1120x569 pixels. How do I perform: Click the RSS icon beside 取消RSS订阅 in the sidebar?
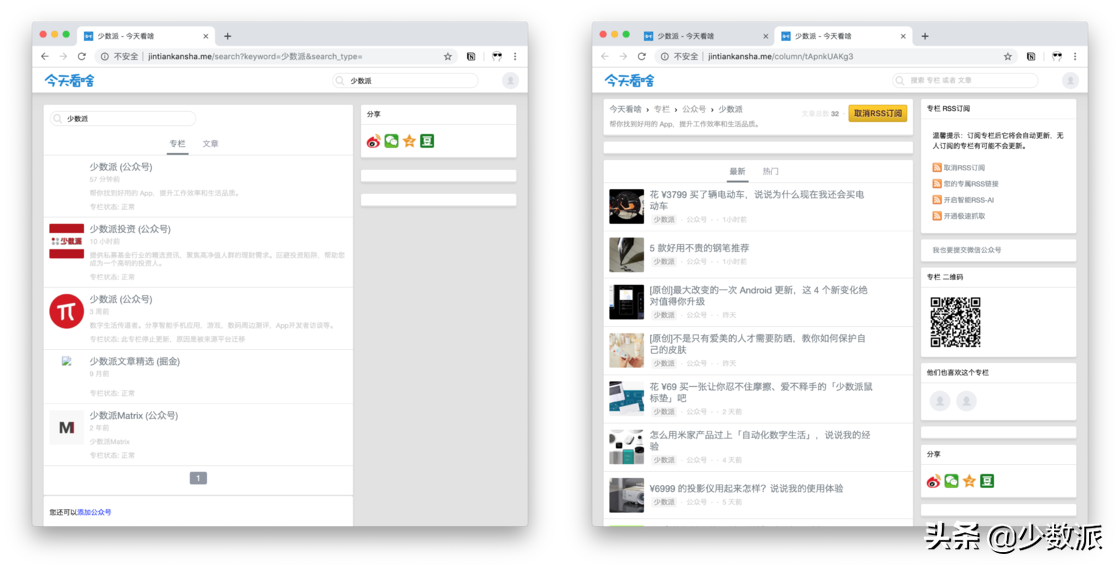point(936,168)
